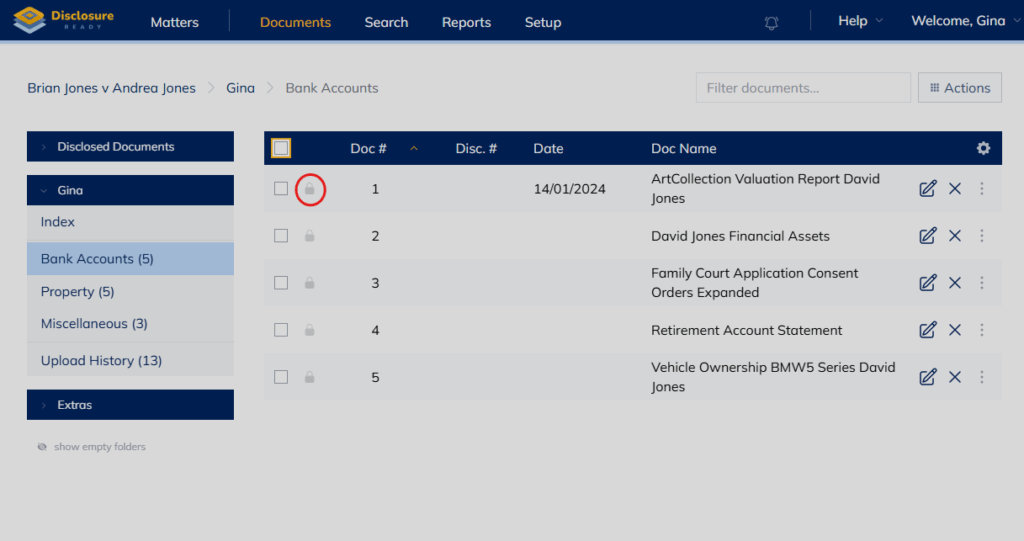This screenshot has width=1024, height=541.
Task: Toggle Doc # sort arrow
Action: (x=413, y=149)
